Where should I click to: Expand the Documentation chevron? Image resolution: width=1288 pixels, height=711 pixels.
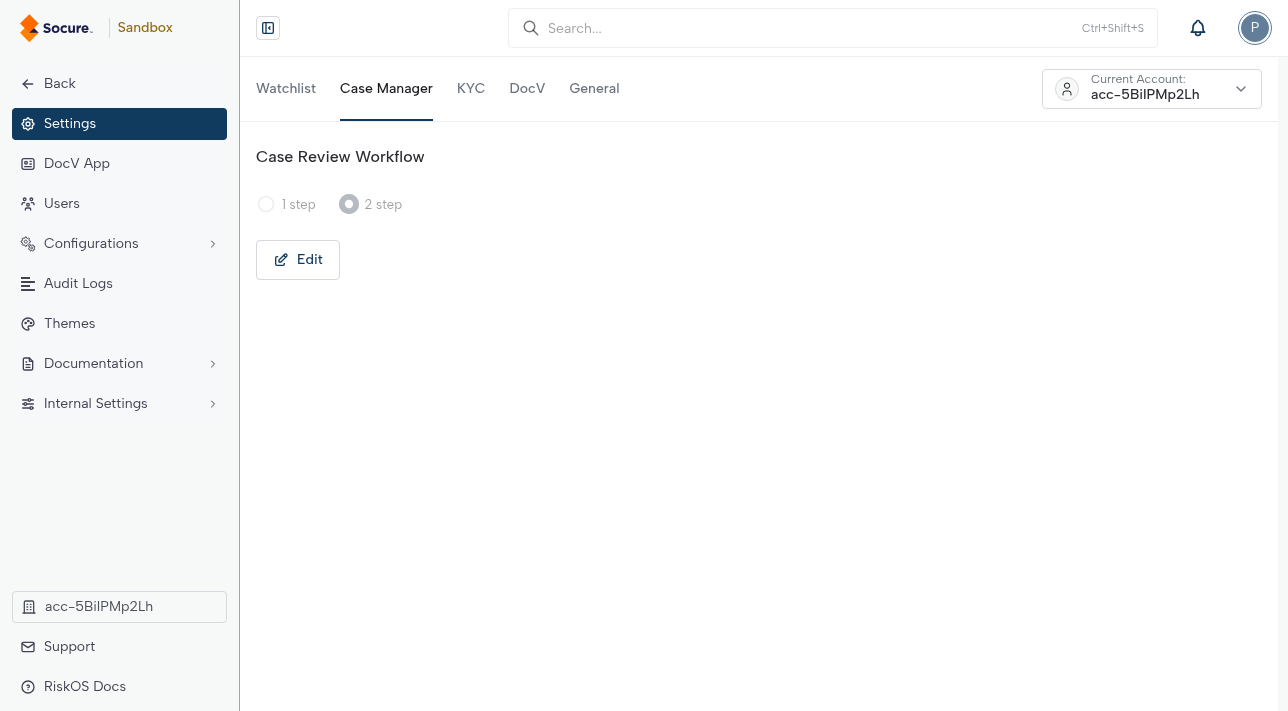pos(213,364)
